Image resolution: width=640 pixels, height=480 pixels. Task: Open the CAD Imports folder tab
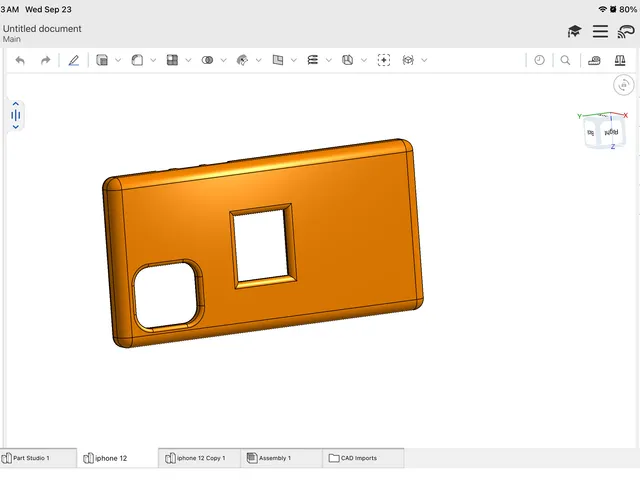(x=363, y=458)
